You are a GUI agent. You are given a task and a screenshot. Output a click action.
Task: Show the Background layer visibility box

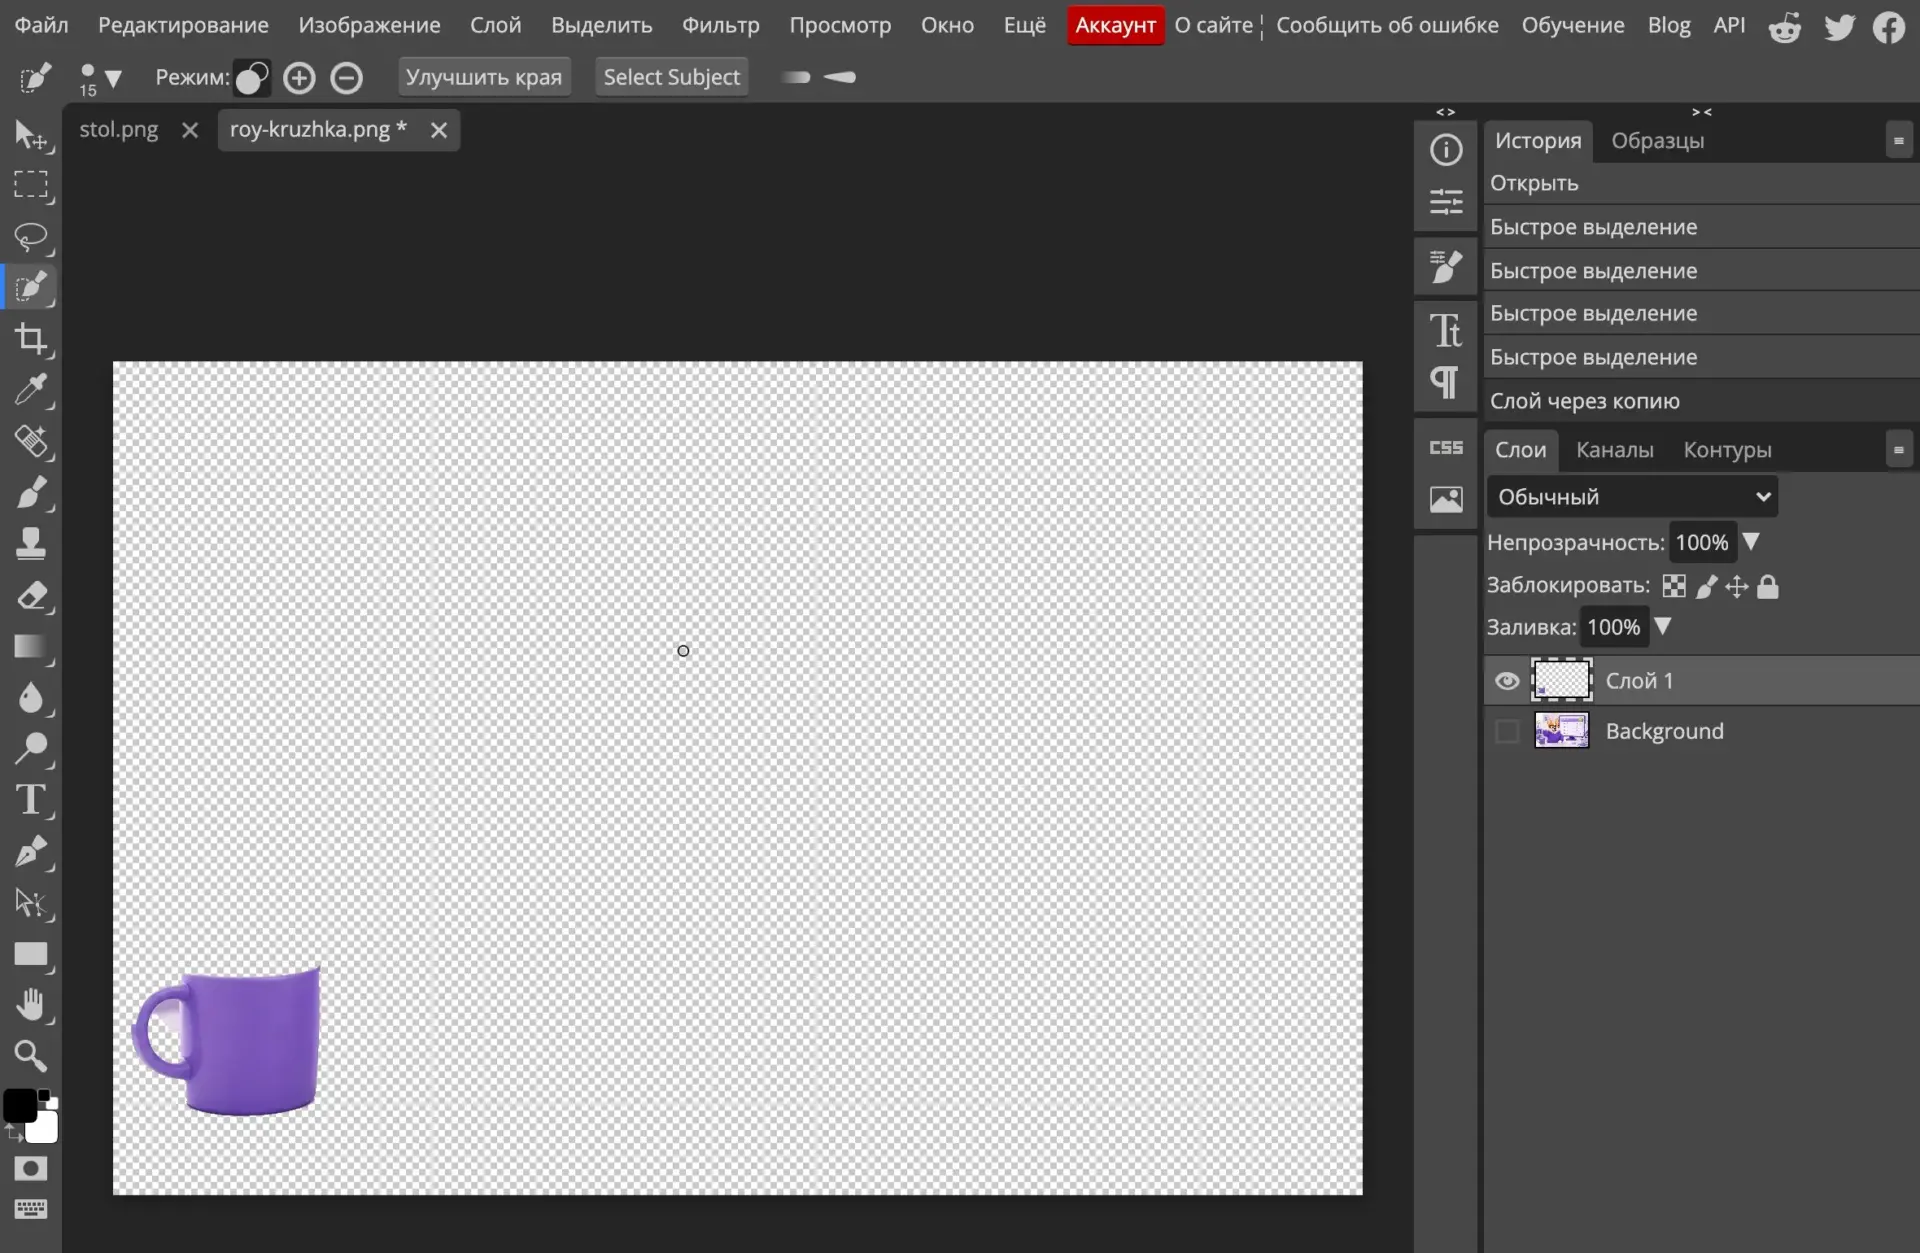coord(1507,732)
